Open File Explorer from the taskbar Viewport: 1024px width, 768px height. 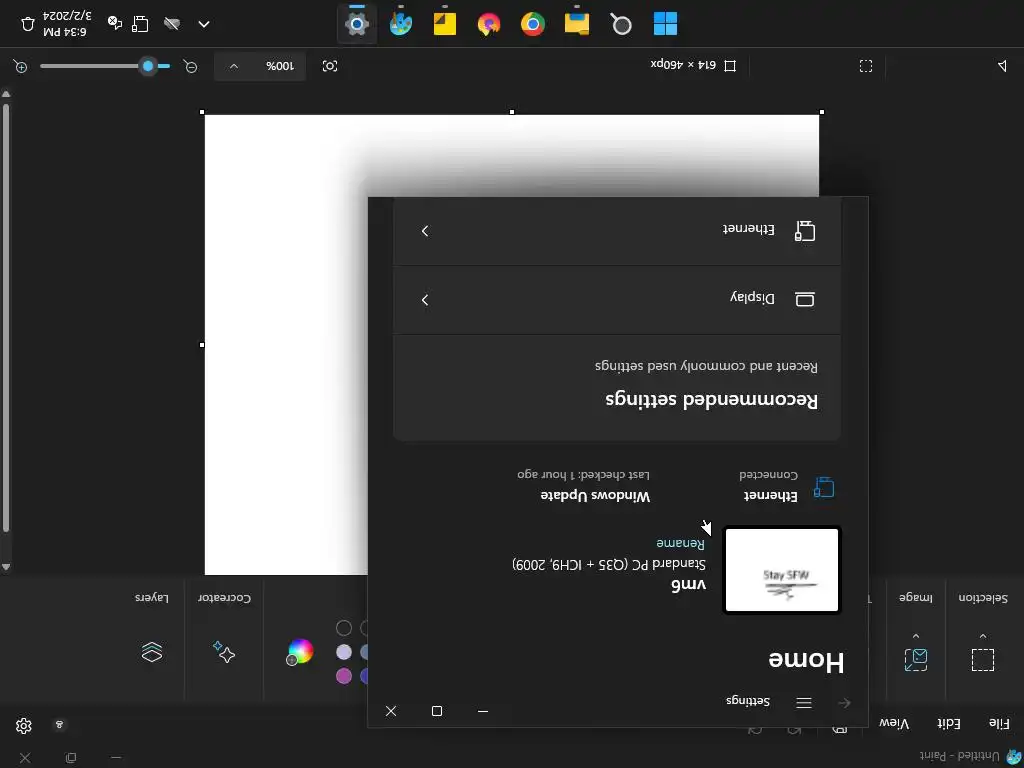(x=577, y=24)
